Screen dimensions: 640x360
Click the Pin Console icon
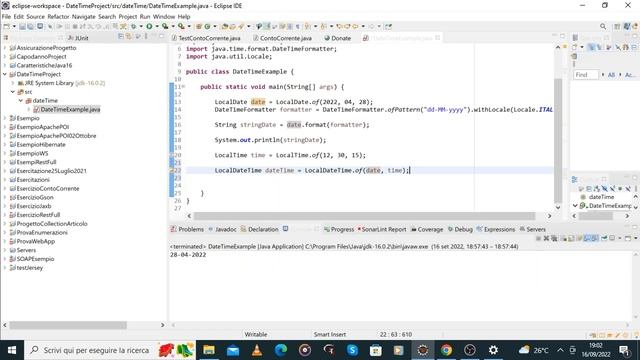[x=604, y=238]
